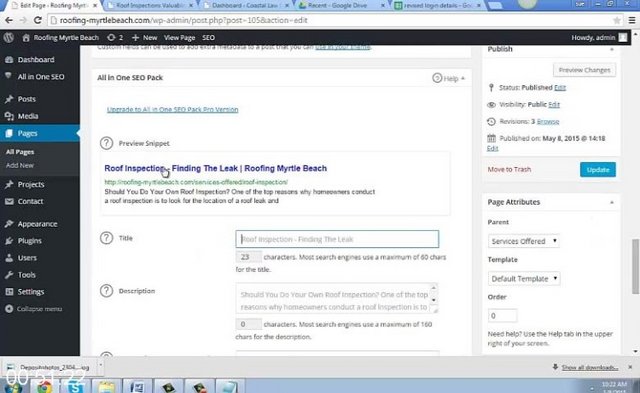Click help icon beside Description field
This screenshot has width=640, height=393.
106,291
